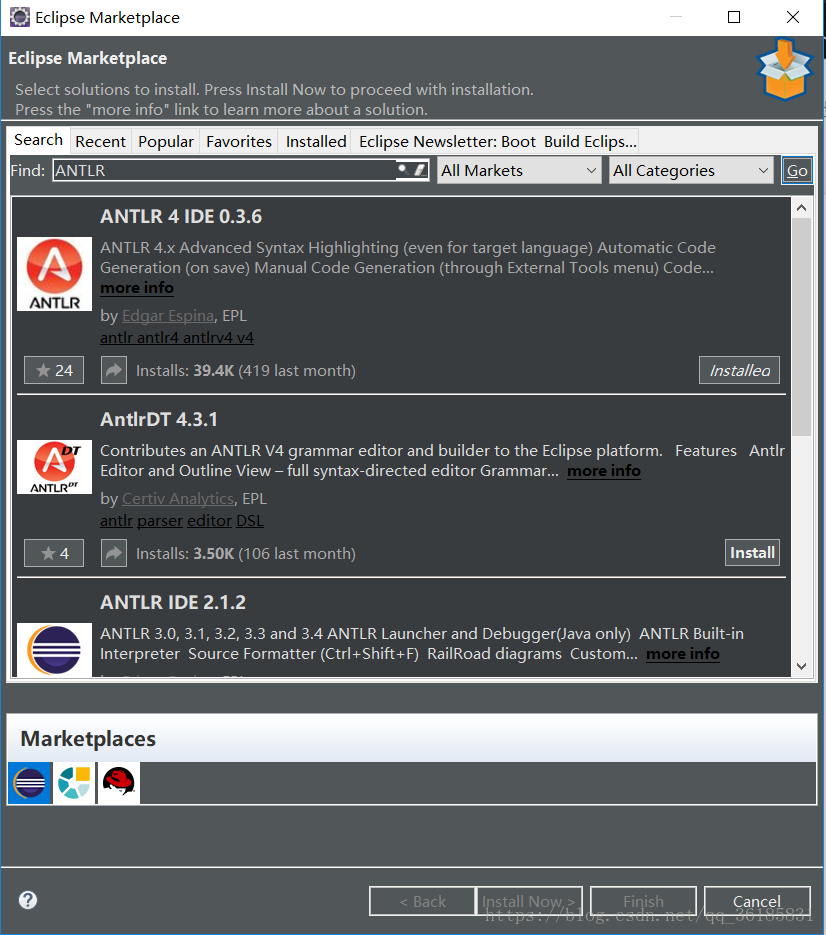This screenshot has height=935, width=826.
Task: Clear the Find field with eraser icon
Action: point(420,170)
